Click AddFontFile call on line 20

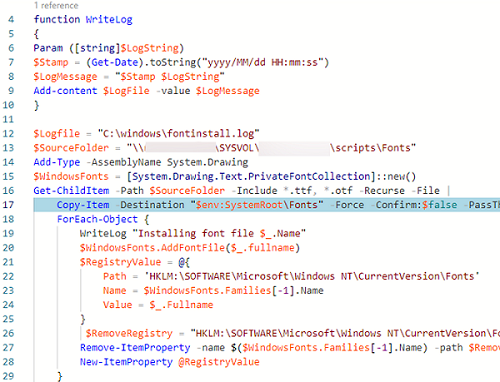(193, 248)
